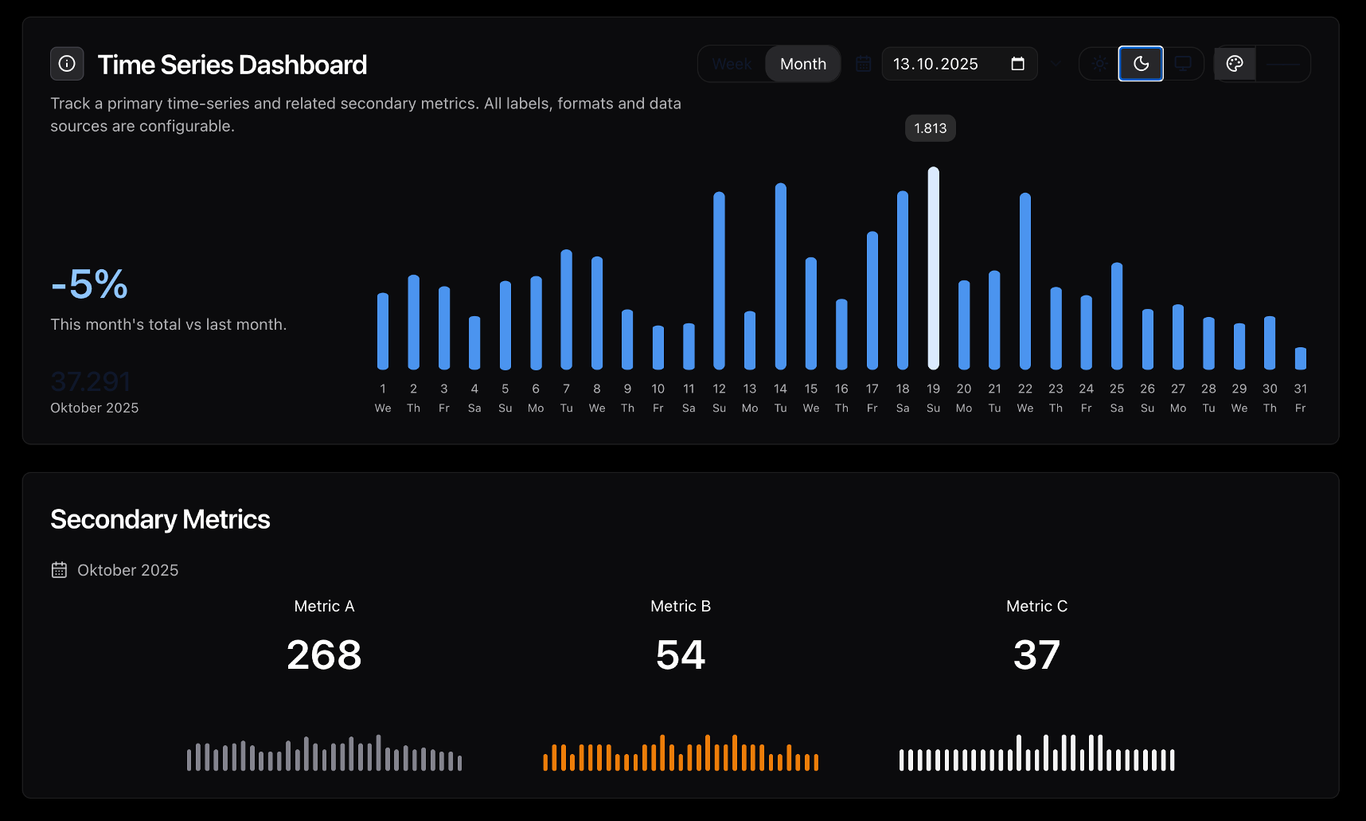Expand the chevron dropdown after date field
This screenshot has width=1366, height=821.
[1056, 64]
